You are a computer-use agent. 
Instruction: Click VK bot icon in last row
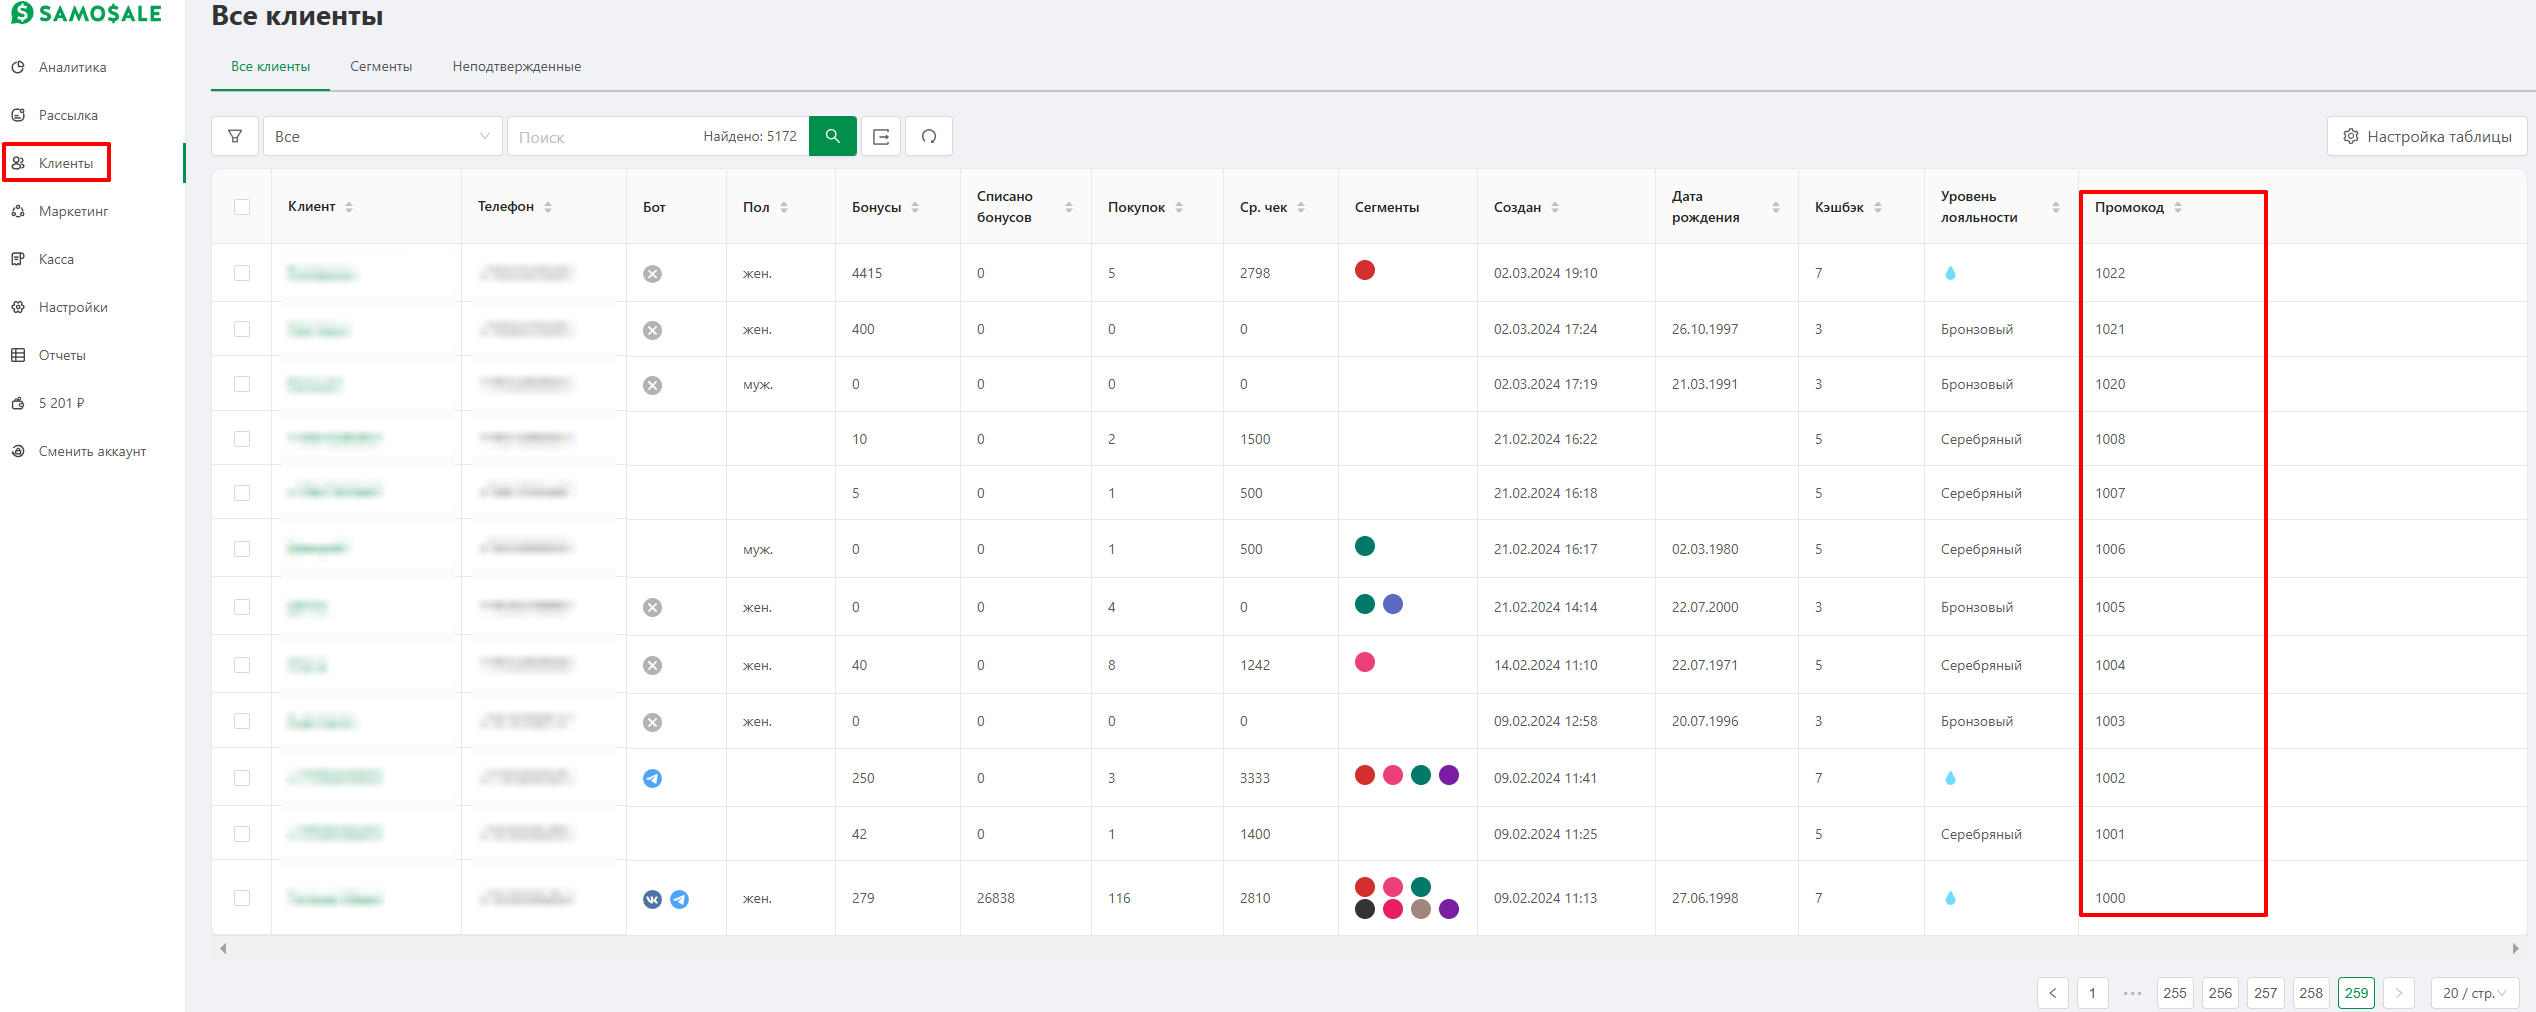(x=652, y=899)
